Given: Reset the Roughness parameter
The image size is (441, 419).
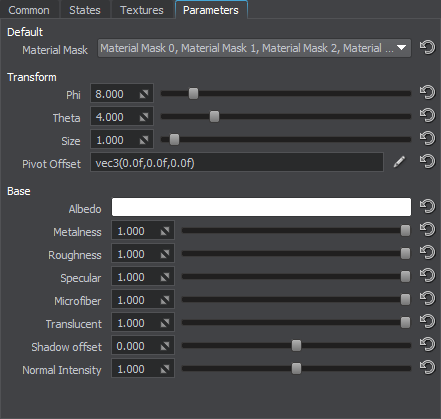Looking at the screenshot, I should tap(427, 253).
